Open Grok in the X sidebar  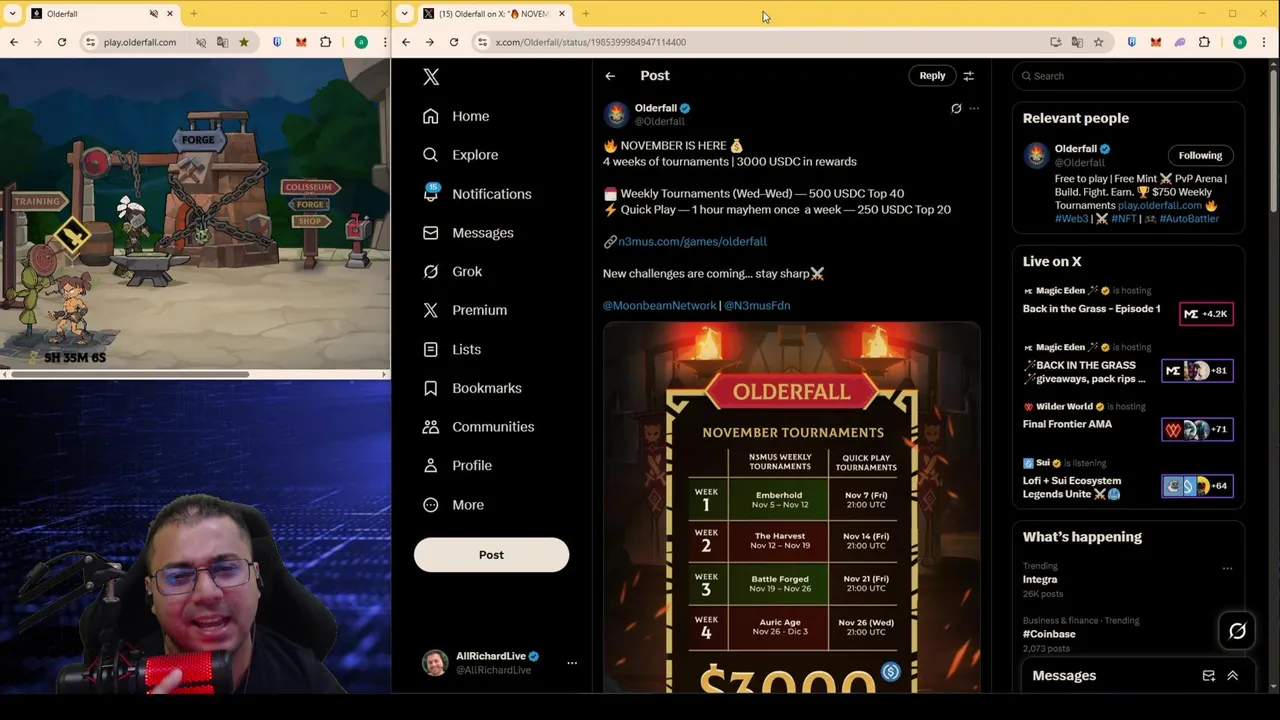(452, 272)
